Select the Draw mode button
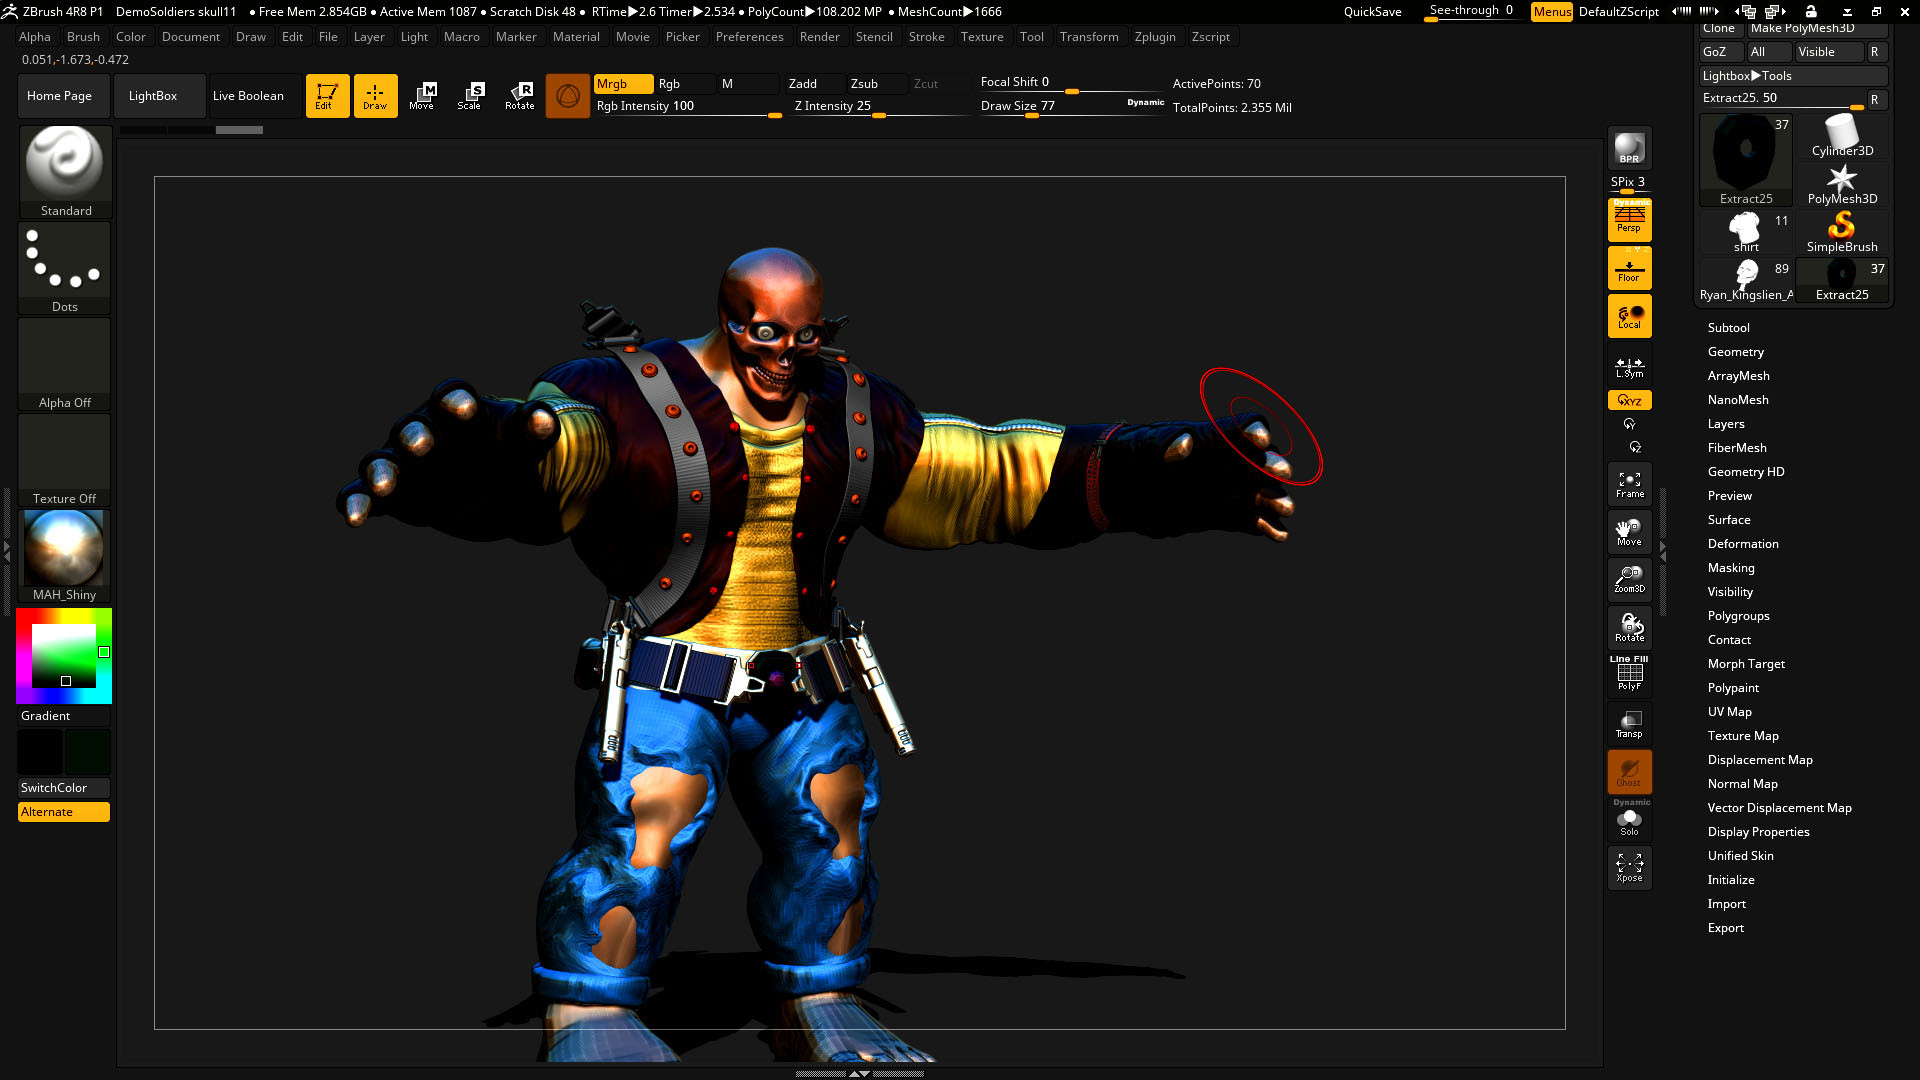The width and height of the screenshot is (1920, 1080). point(375,96)
